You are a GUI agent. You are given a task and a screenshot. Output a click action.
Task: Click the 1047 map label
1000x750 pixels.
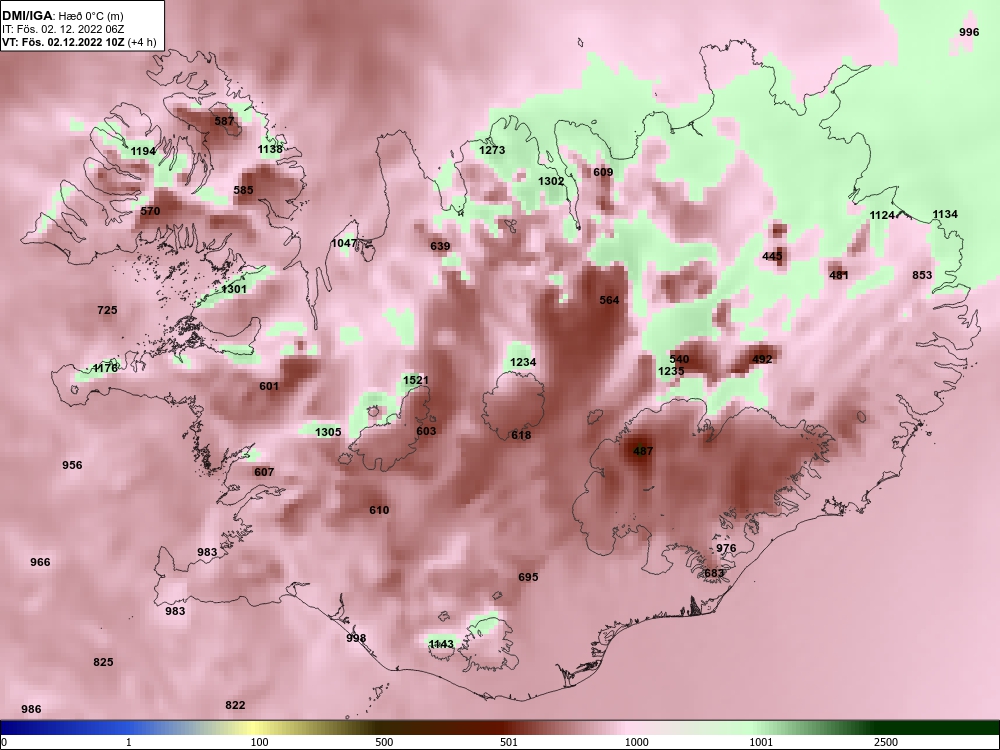click(344, 243)
